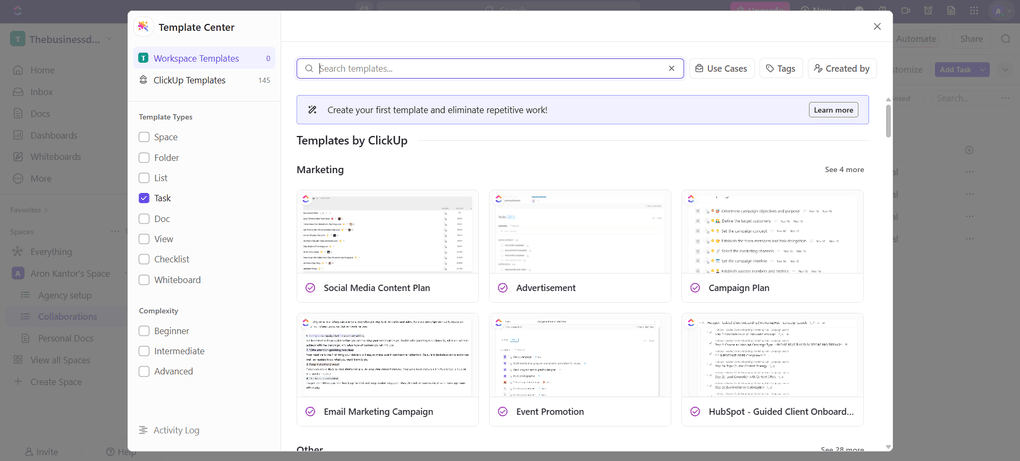This screenshot has height=461, width=1020.
Task: Open Personal Docs in the sidebar
Action: point(65,338)
